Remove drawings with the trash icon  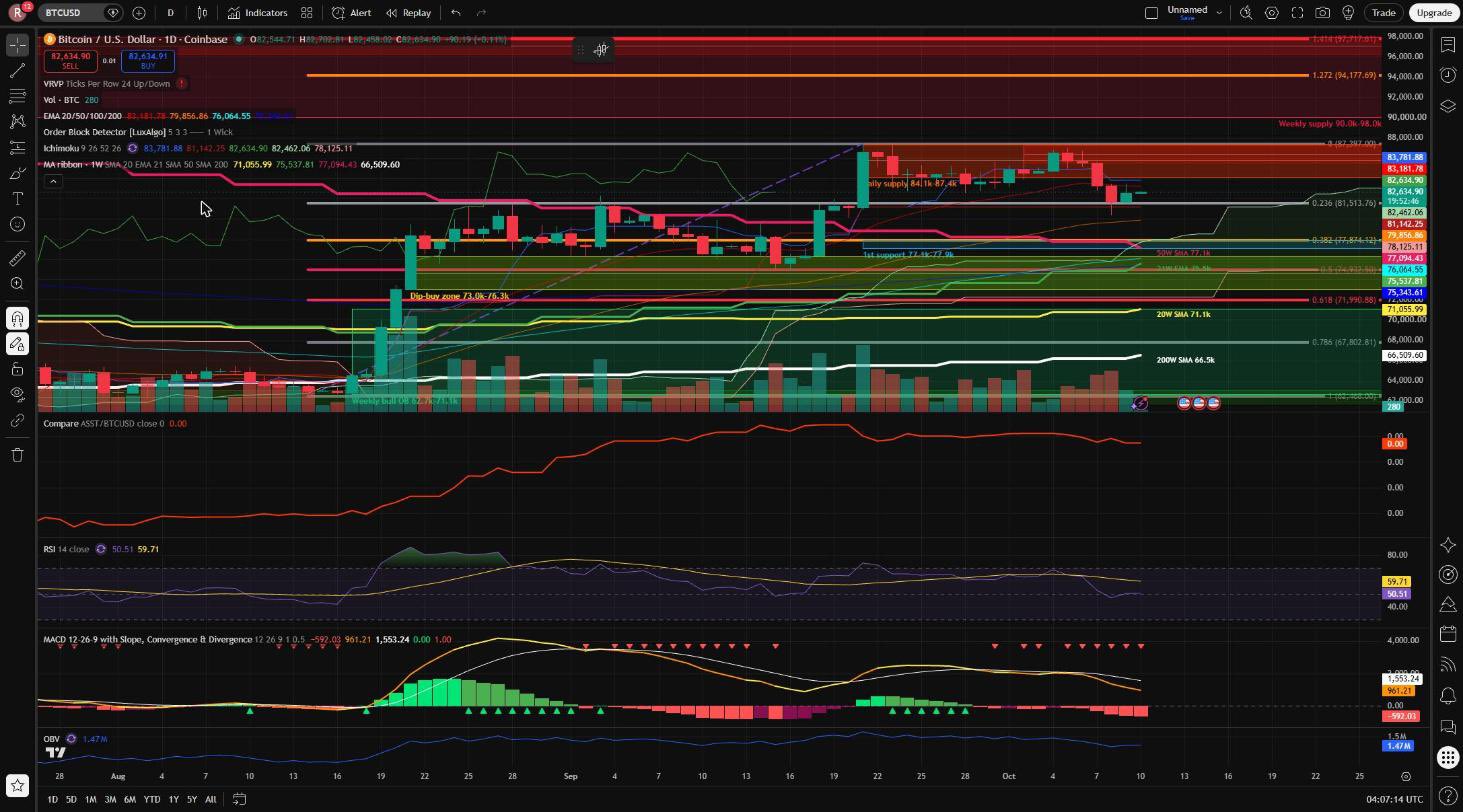(17, 455)
